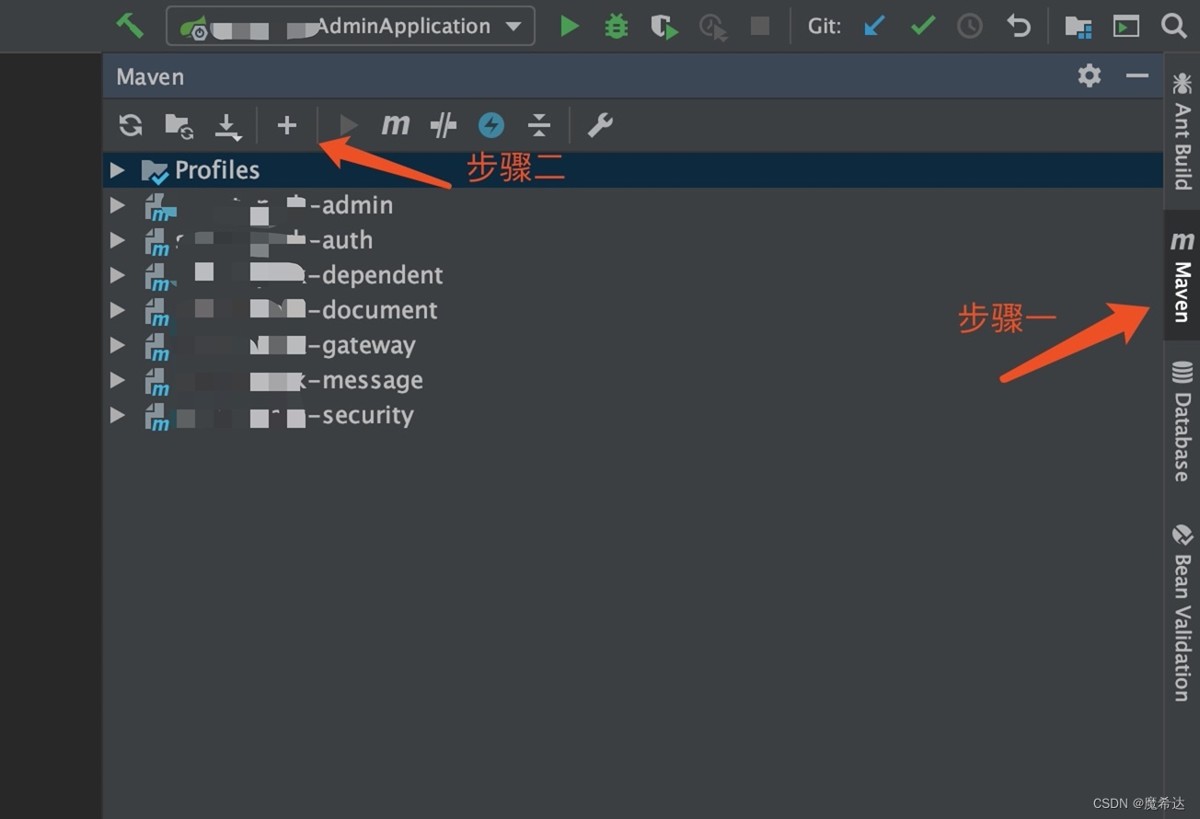Switch to the Ant Build side tab
Viewport: 1200px width, 819px height.
click(1182, 130)
